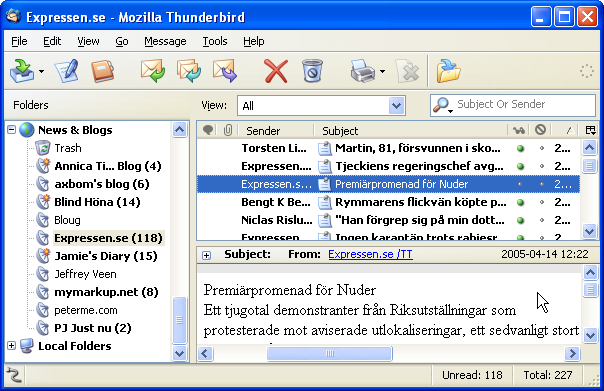Open the File menu
The width and height of the screenshot is (604, 391).
[19, 41]
